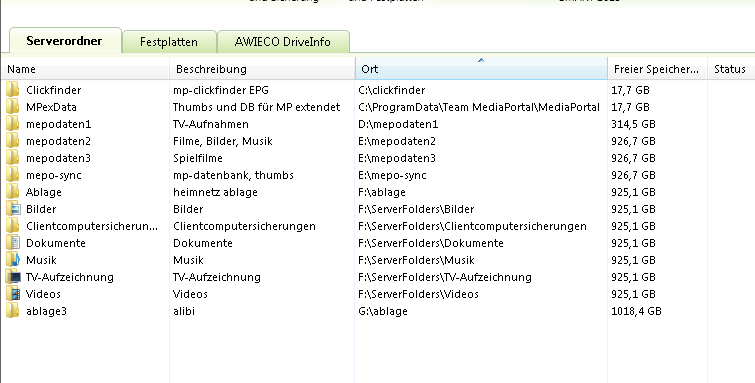This screenshot has height=383, width=755.
Task: Click description 'Spielfilme'
Action: click(198, 158)
